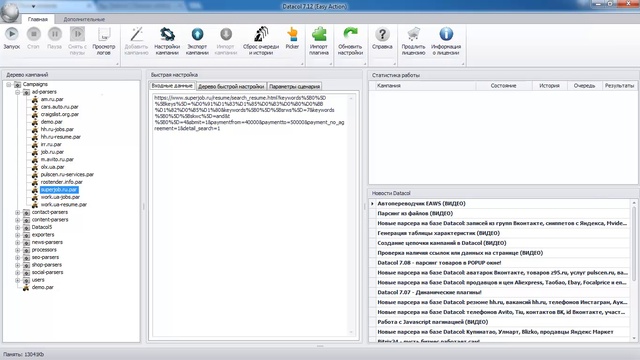Open Настройки кампании
This screenshot has height=360, width=640.
coord(167,41)
